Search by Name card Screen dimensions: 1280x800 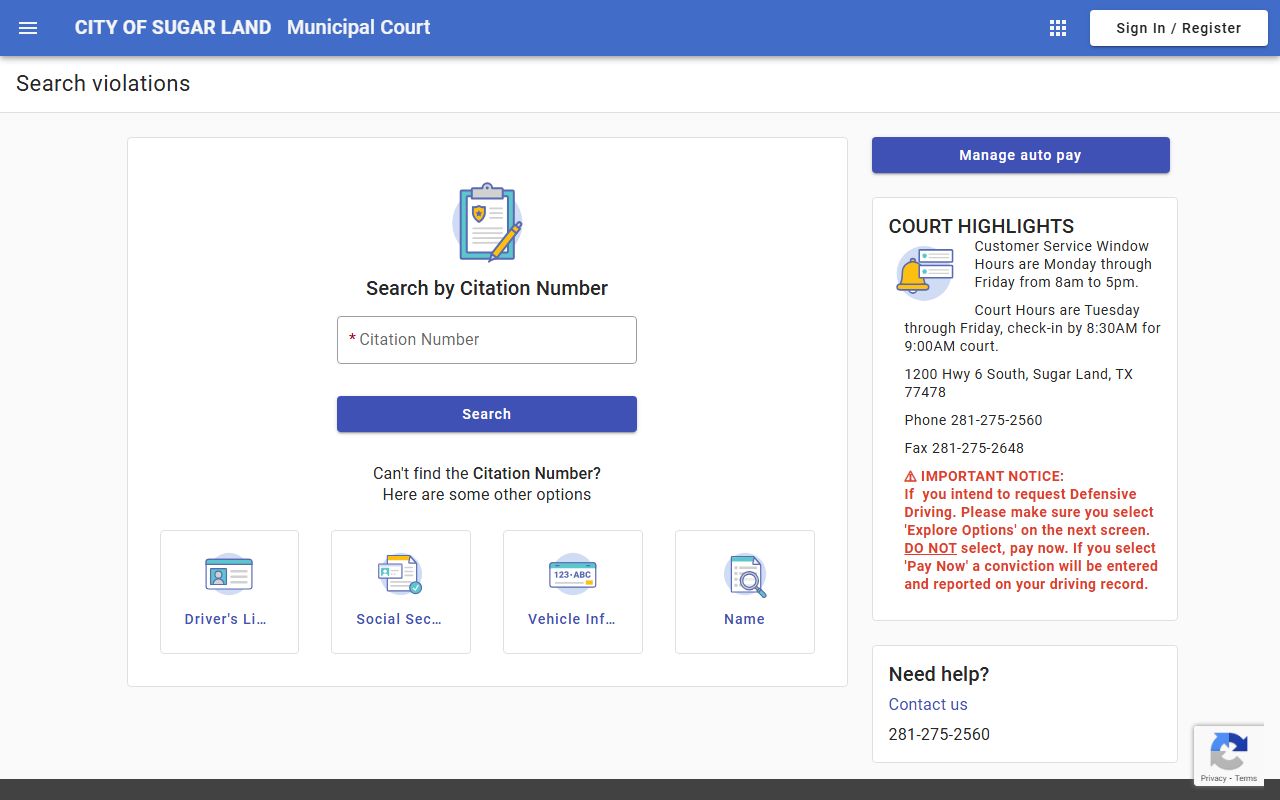(745, 592)
